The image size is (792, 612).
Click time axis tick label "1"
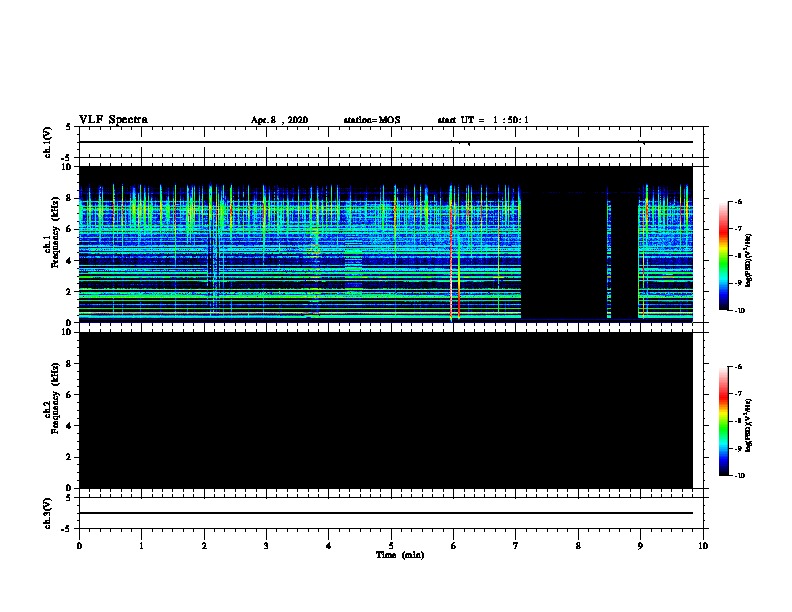click(141, 546)
